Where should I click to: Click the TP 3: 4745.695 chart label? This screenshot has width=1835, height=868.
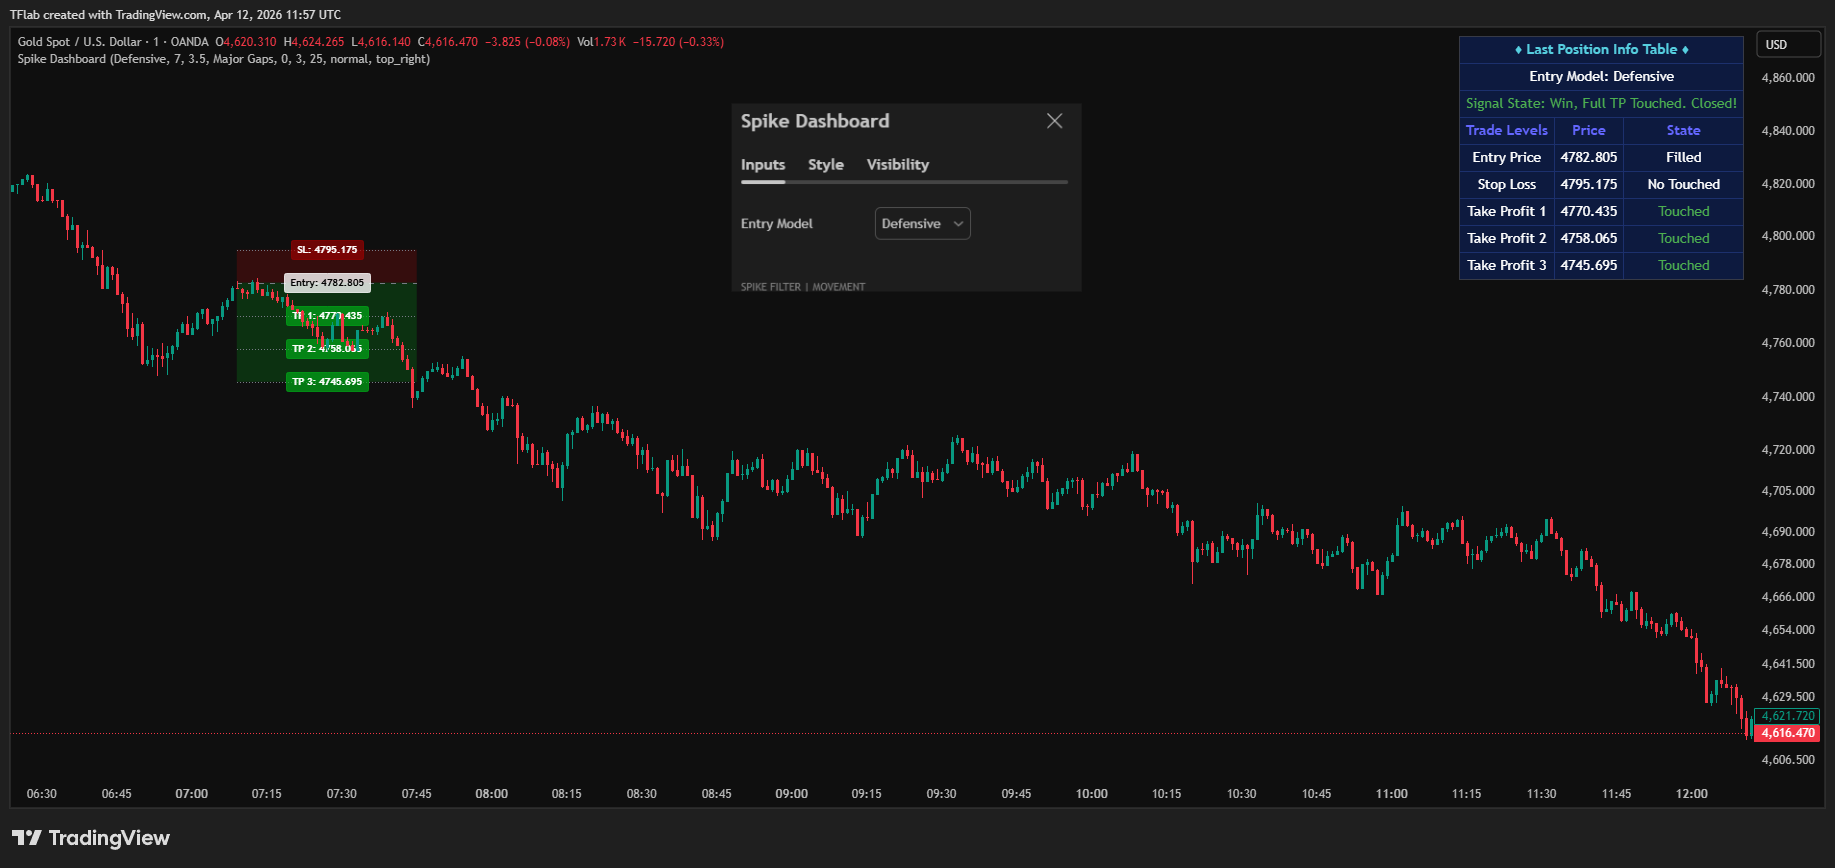click(327, 382)
